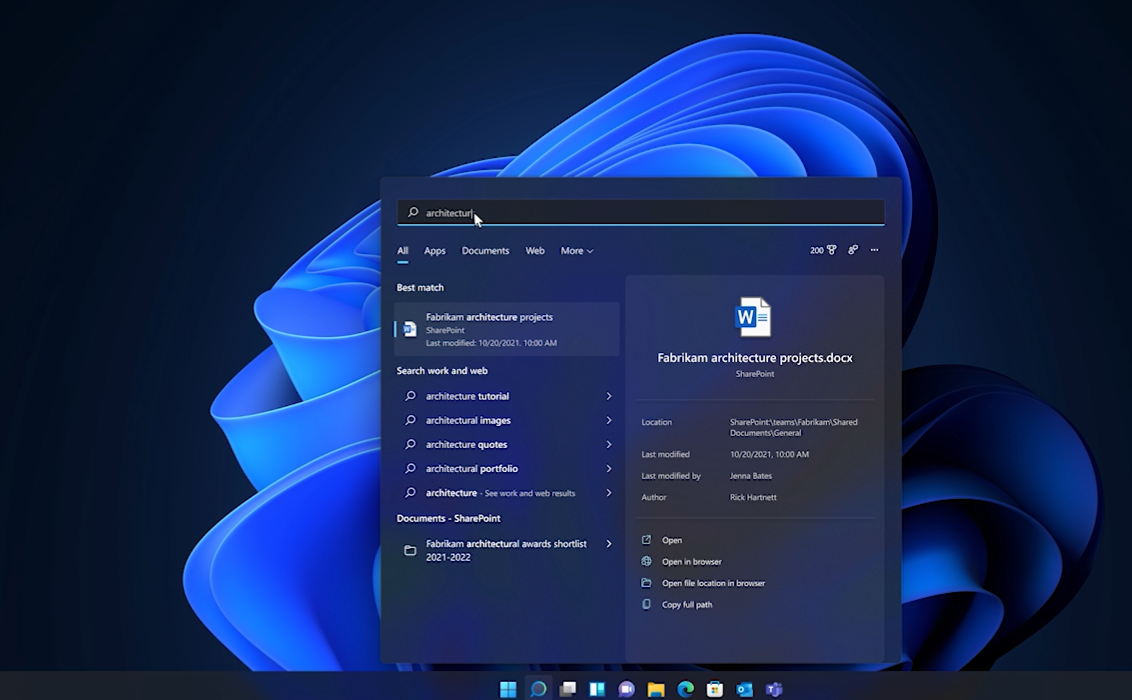Image resolution: width=1132 pixels, height=700 pixels.
Task: Select the Web search tab
Action: click(535, 251)
